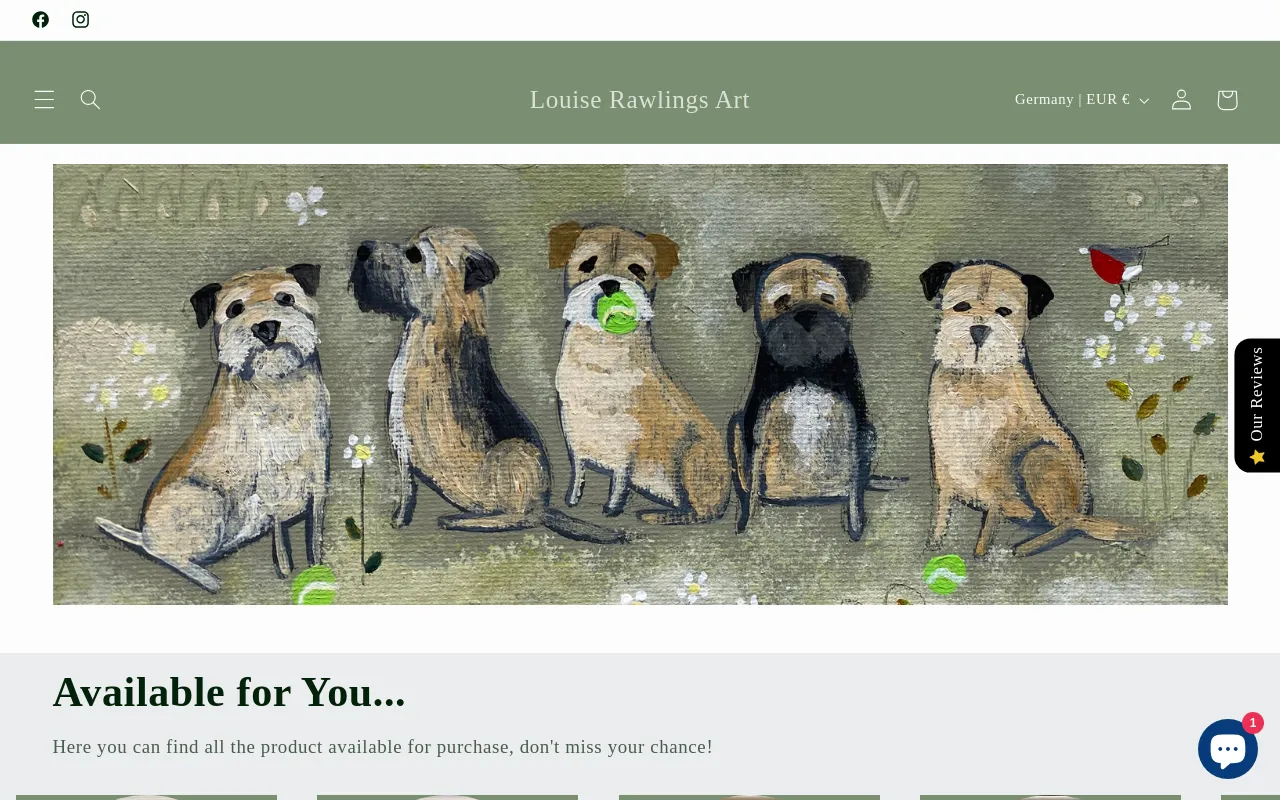Open the Our Reviews side tab

pos(1257,405)
